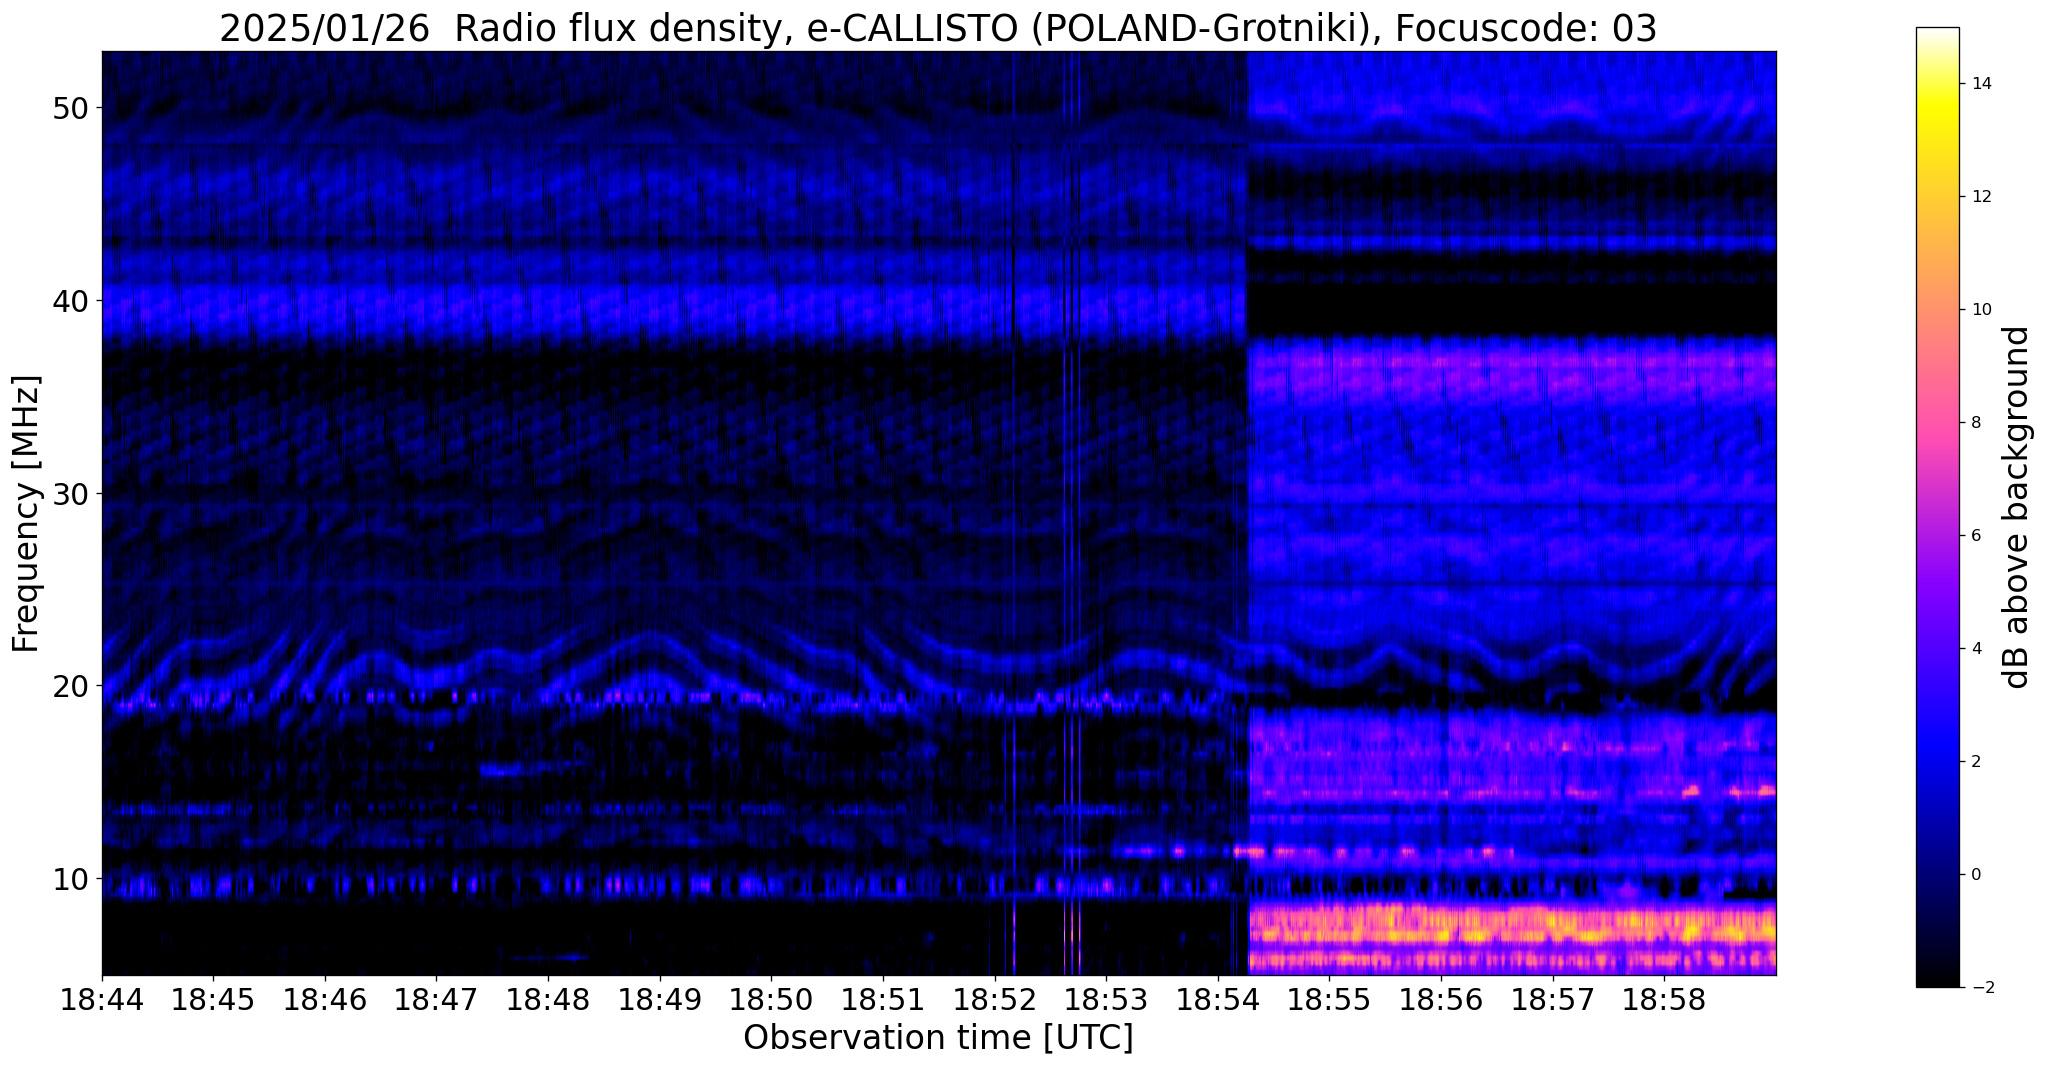Screen dimensions: 2047x1067
Task: Click the 18:47 time tick label
Action: coord(437,1000)
